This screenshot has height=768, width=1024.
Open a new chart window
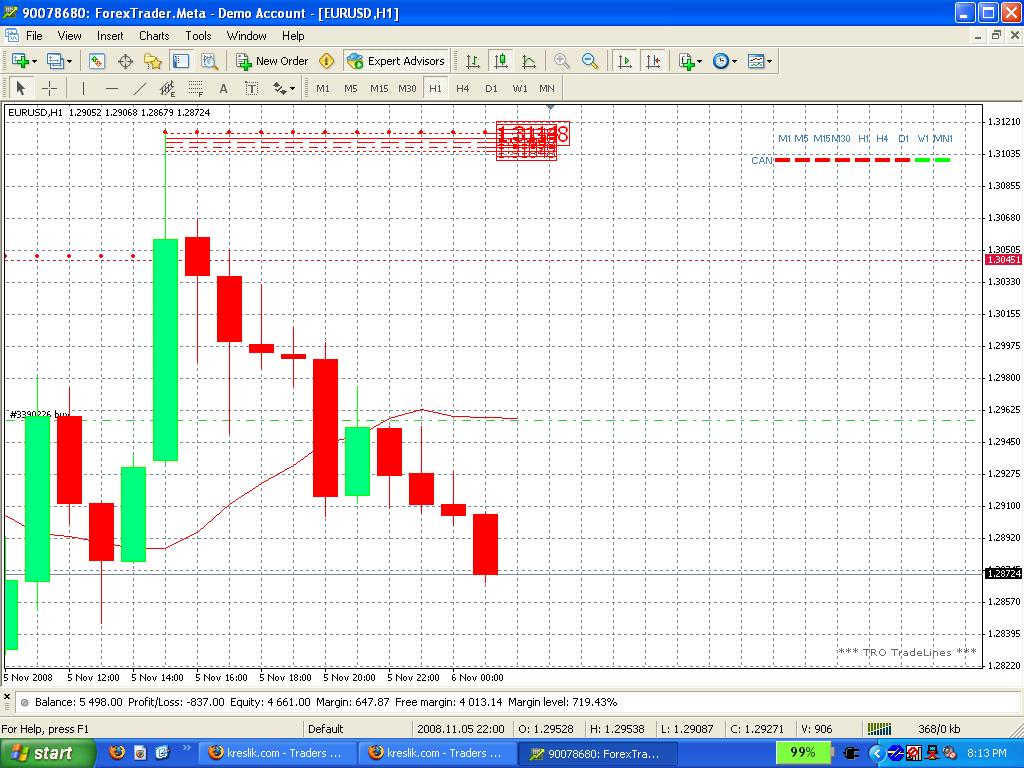point(20,61)
